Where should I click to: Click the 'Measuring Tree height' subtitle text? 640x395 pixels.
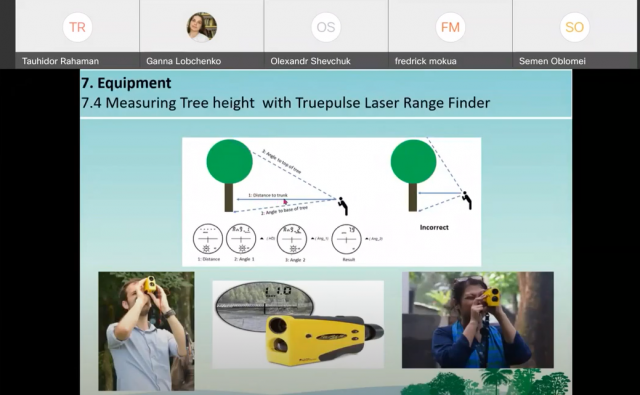point(180,103)
